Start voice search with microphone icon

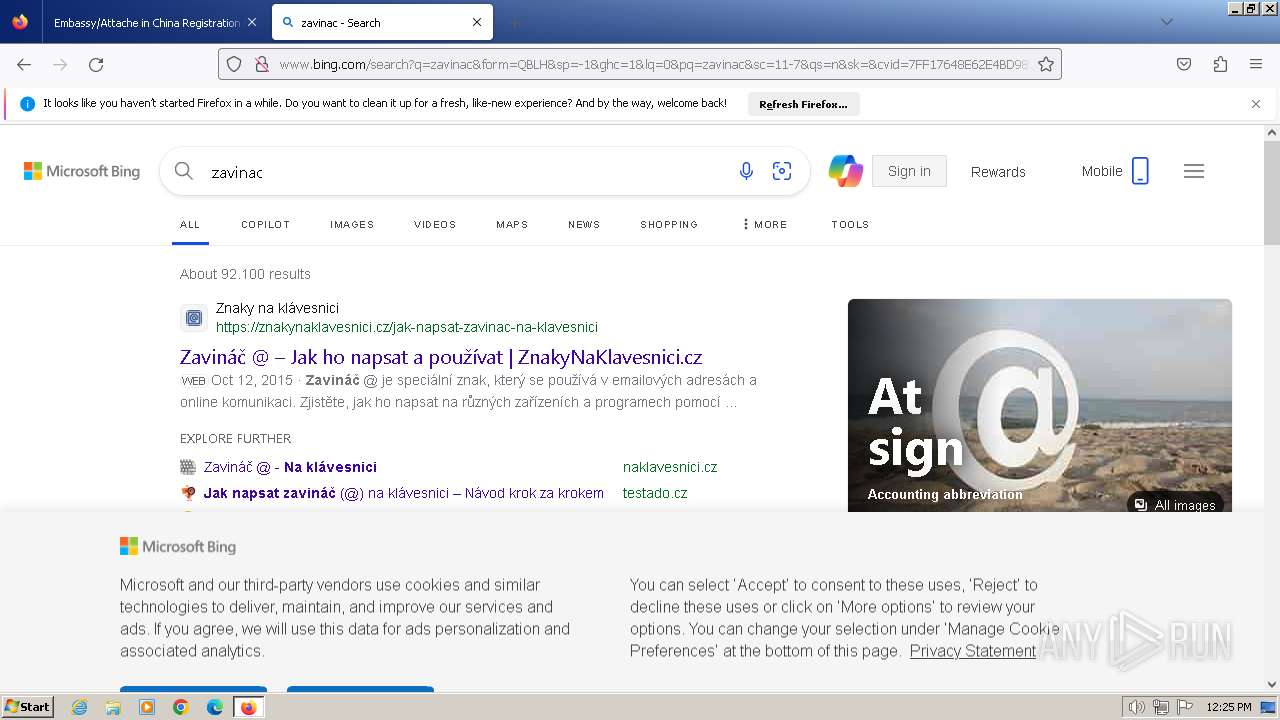[746, 171]
